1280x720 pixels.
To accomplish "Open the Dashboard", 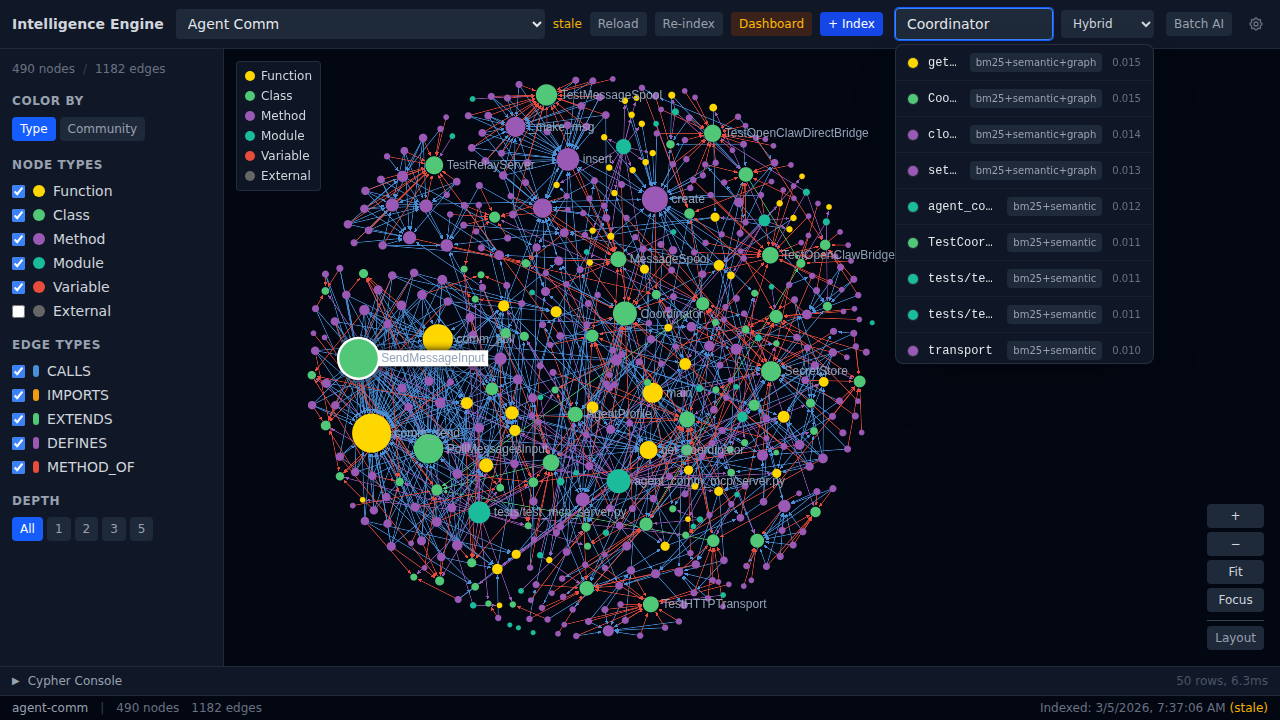I will (x=771, y=23).
